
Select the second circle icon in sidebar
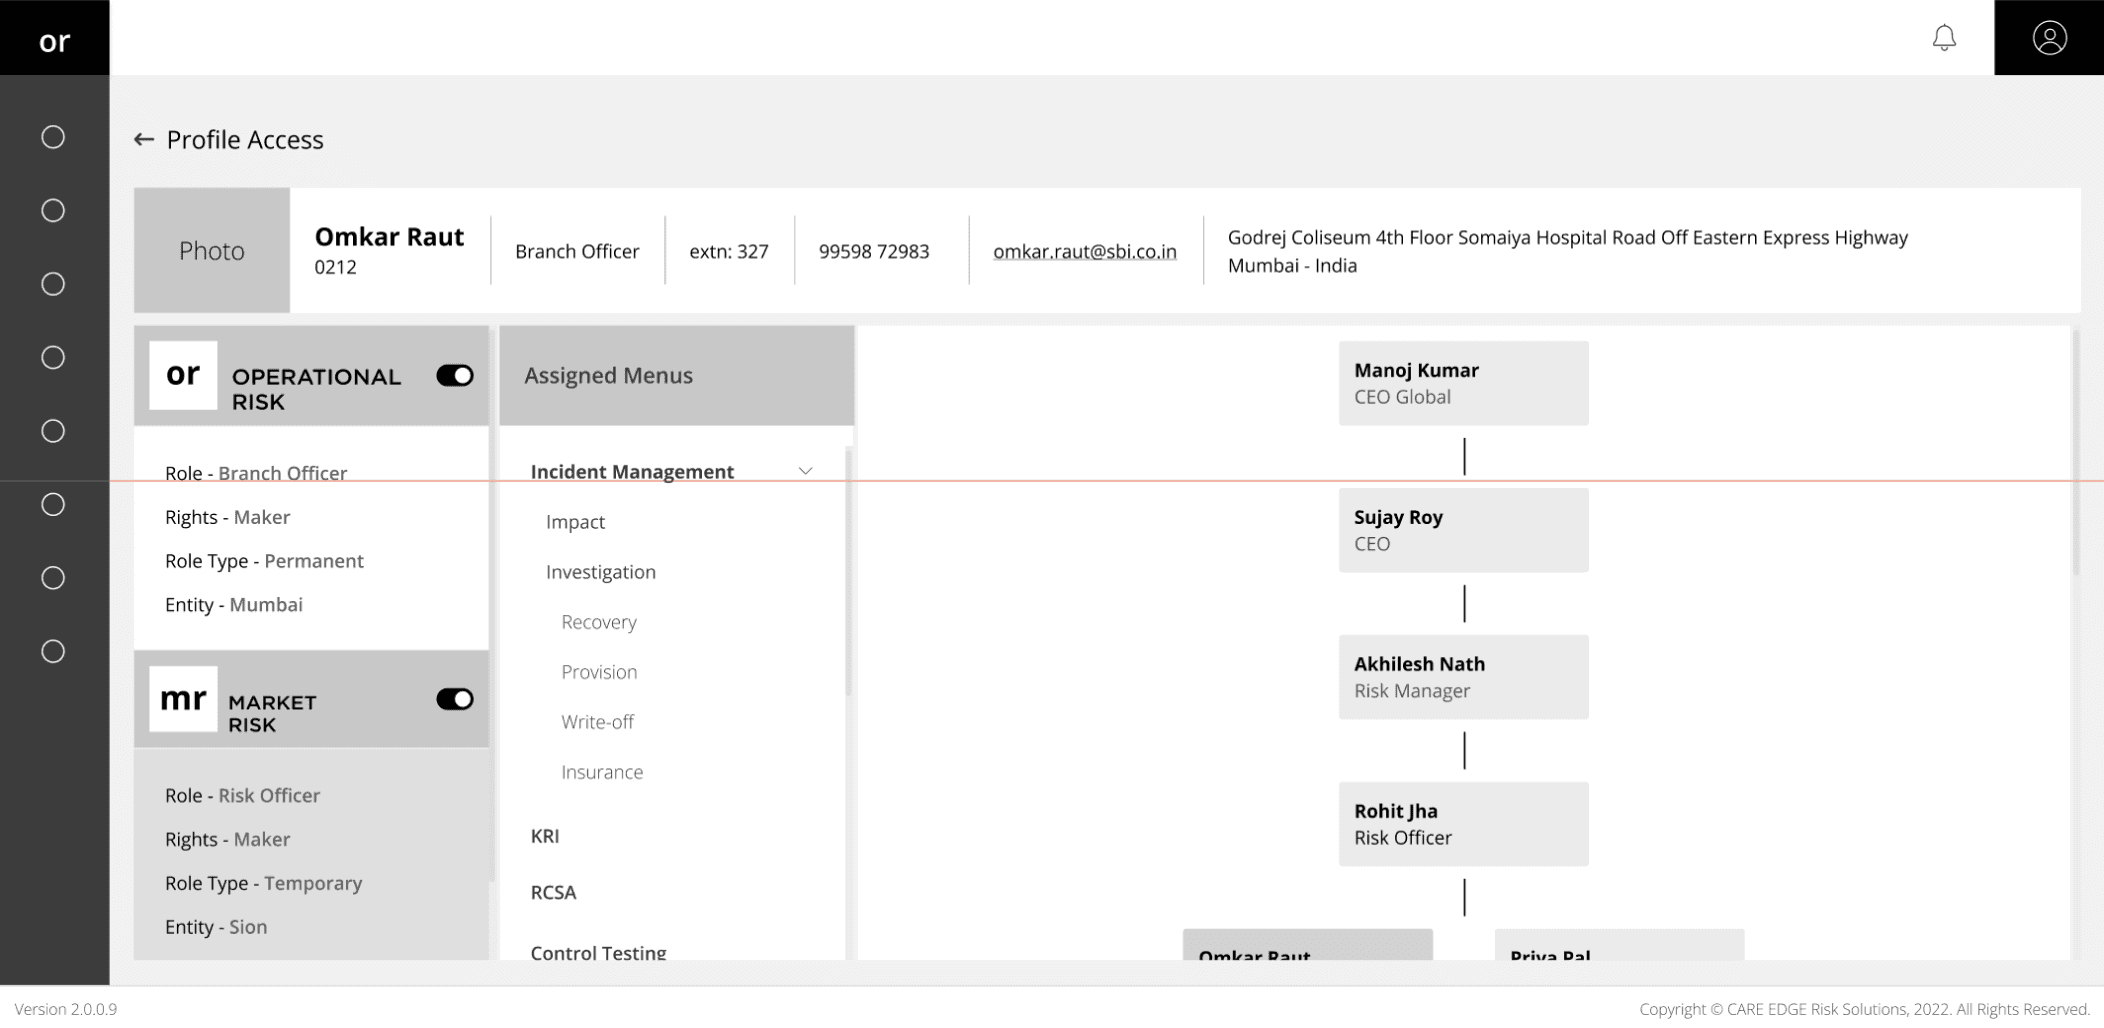point(53,210)
